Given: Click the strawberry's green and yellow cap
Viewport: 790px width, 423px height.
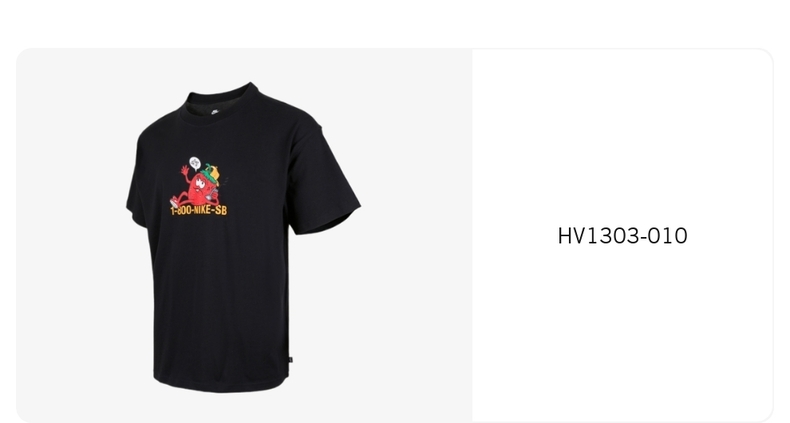Looking at the screenshot, I should [212, 173].
